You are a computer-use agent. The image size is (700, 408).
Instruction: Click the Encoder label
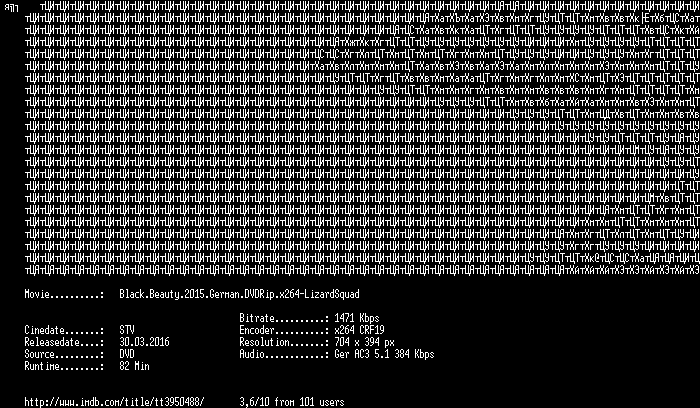[x=284, y=330]
